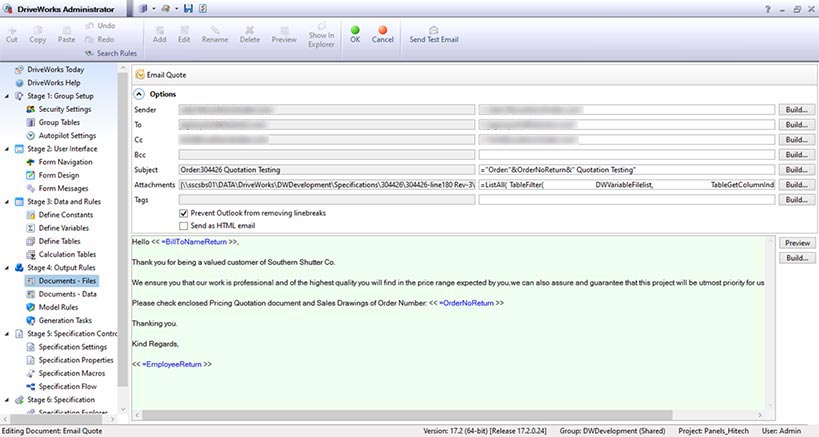Collapse Stage 2: User Interface node
This screenshot has height=437, width=819.
7,149
